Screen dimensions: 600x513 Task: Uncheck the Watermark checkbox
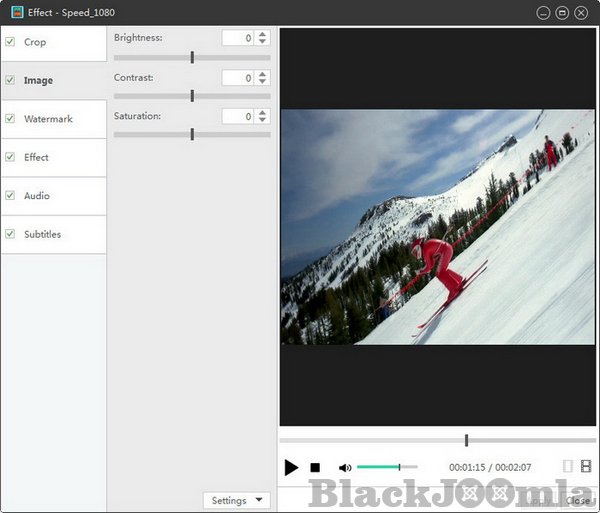(x=10, y=119)
